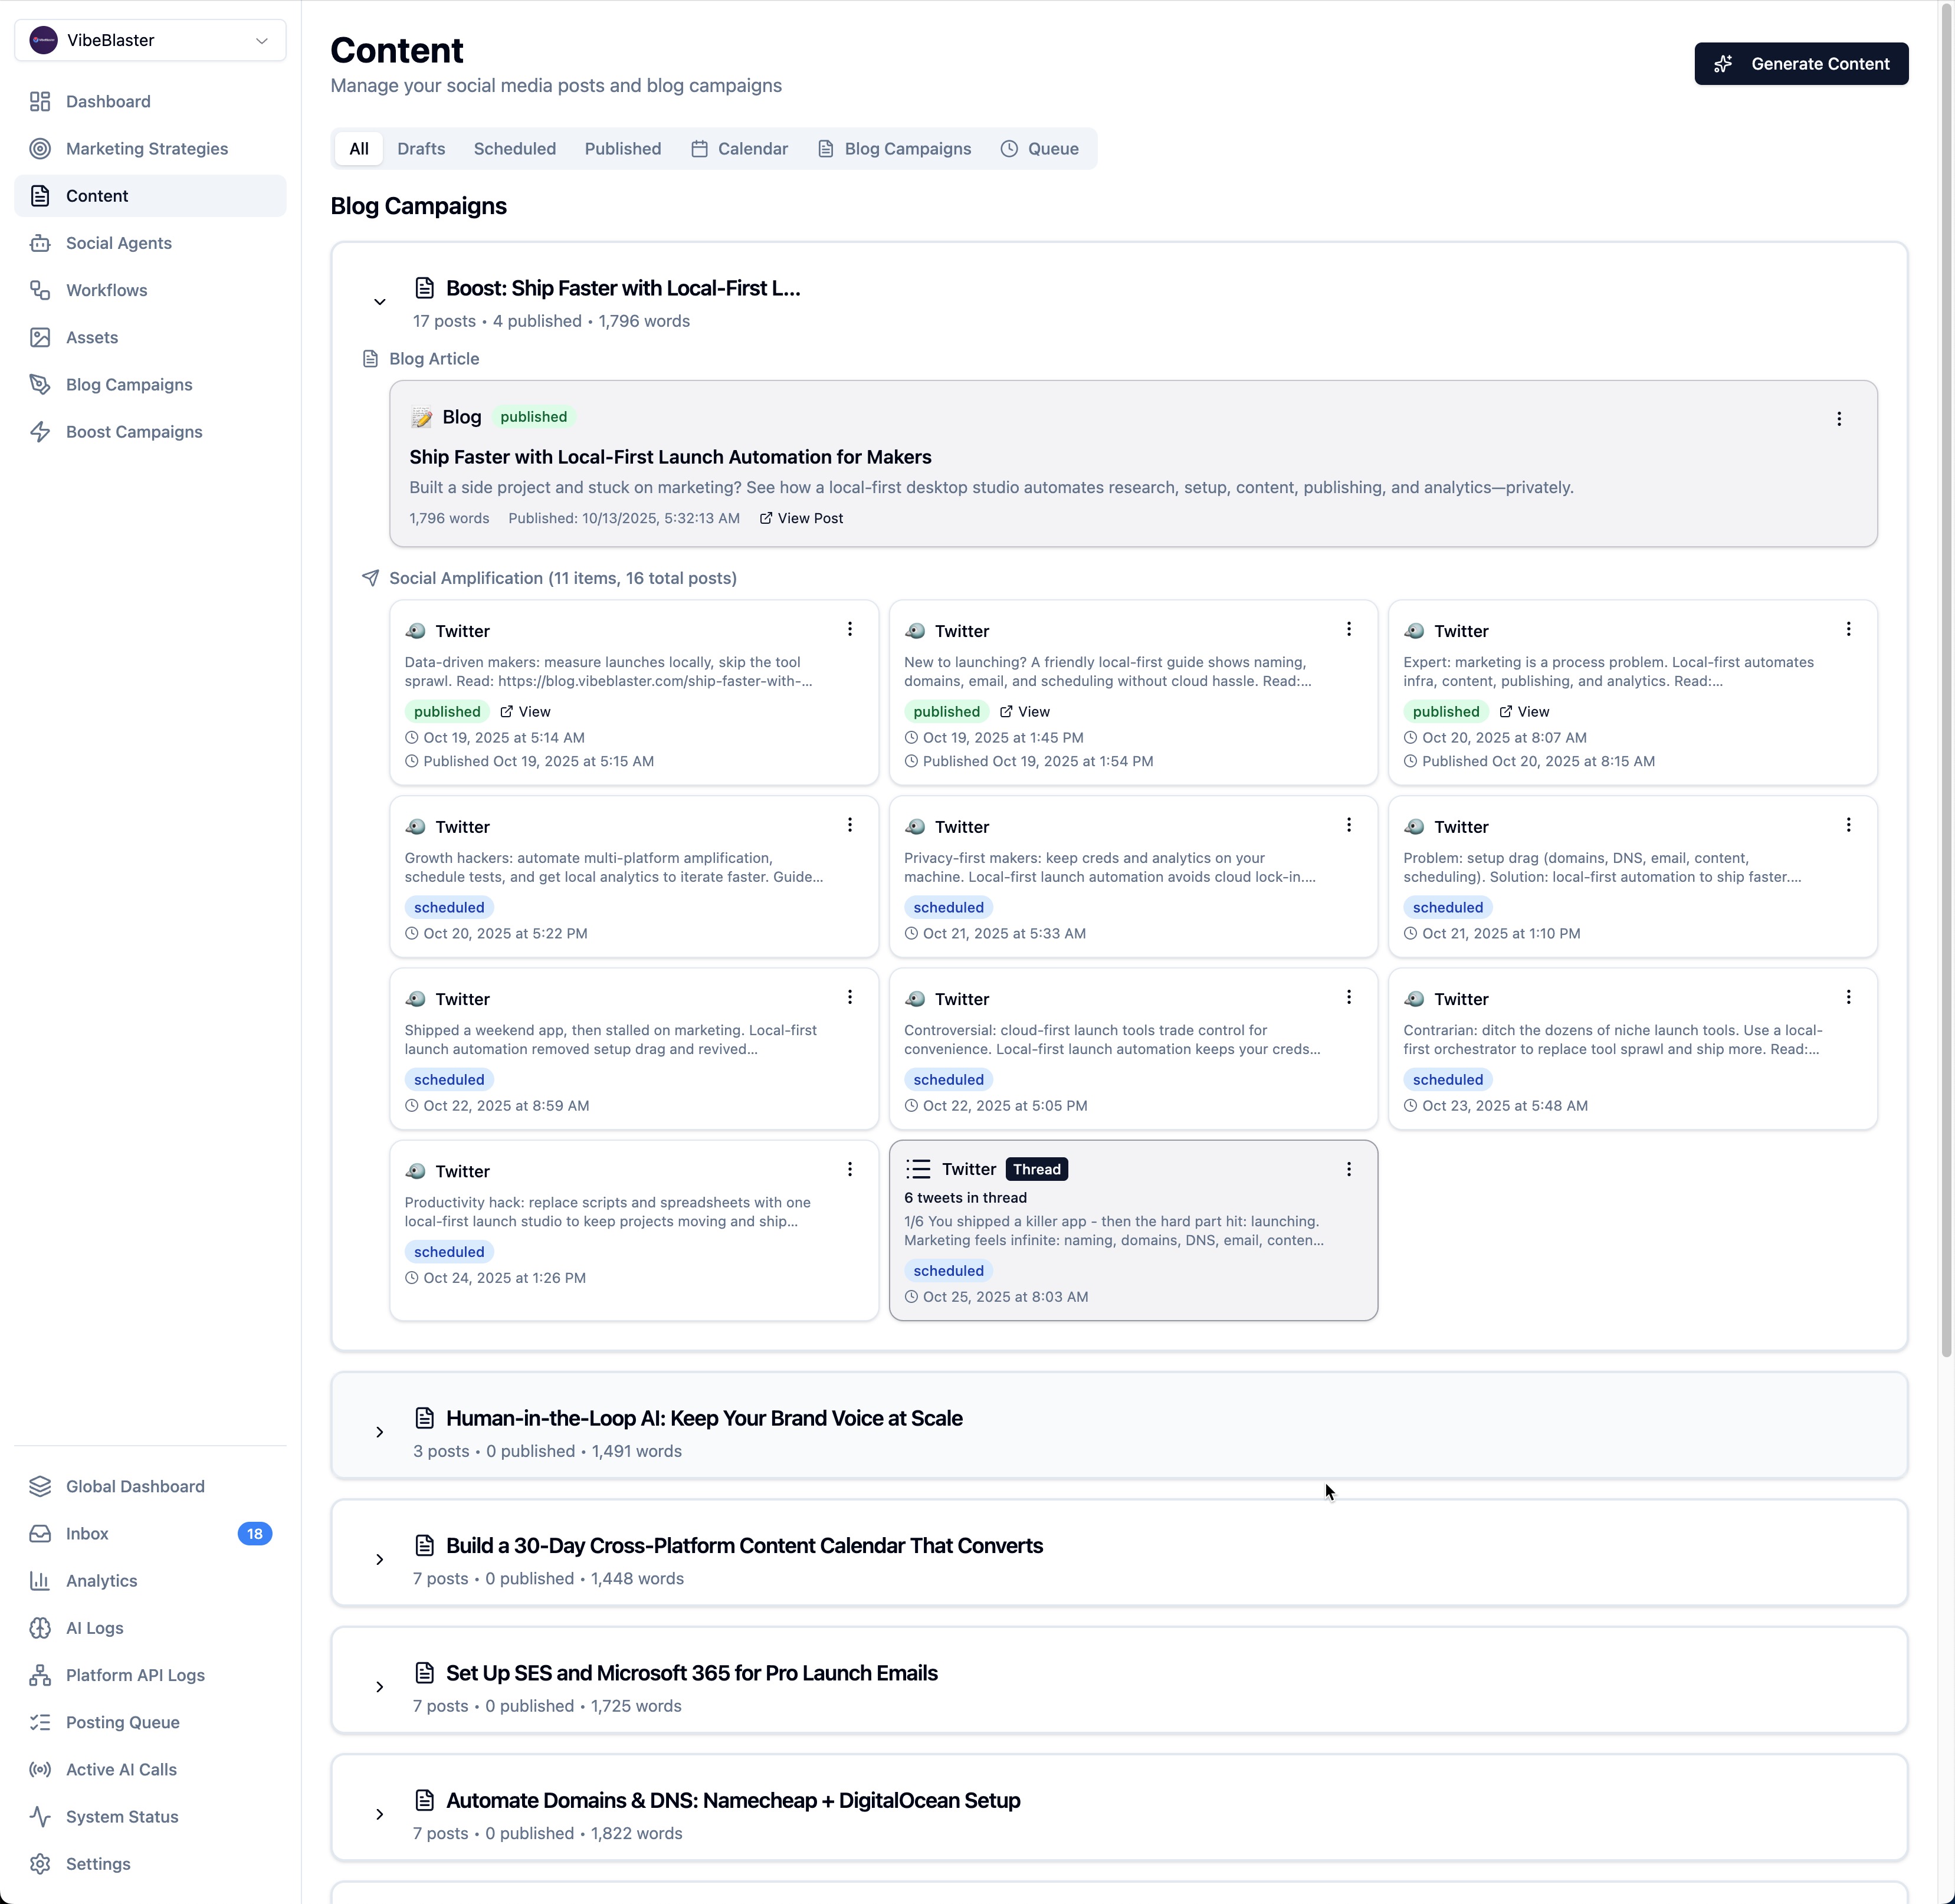Open the Active AI Calls panel
Image resolution: width=1955 pixels, height=1904 pixels.
pos(120,1769)
